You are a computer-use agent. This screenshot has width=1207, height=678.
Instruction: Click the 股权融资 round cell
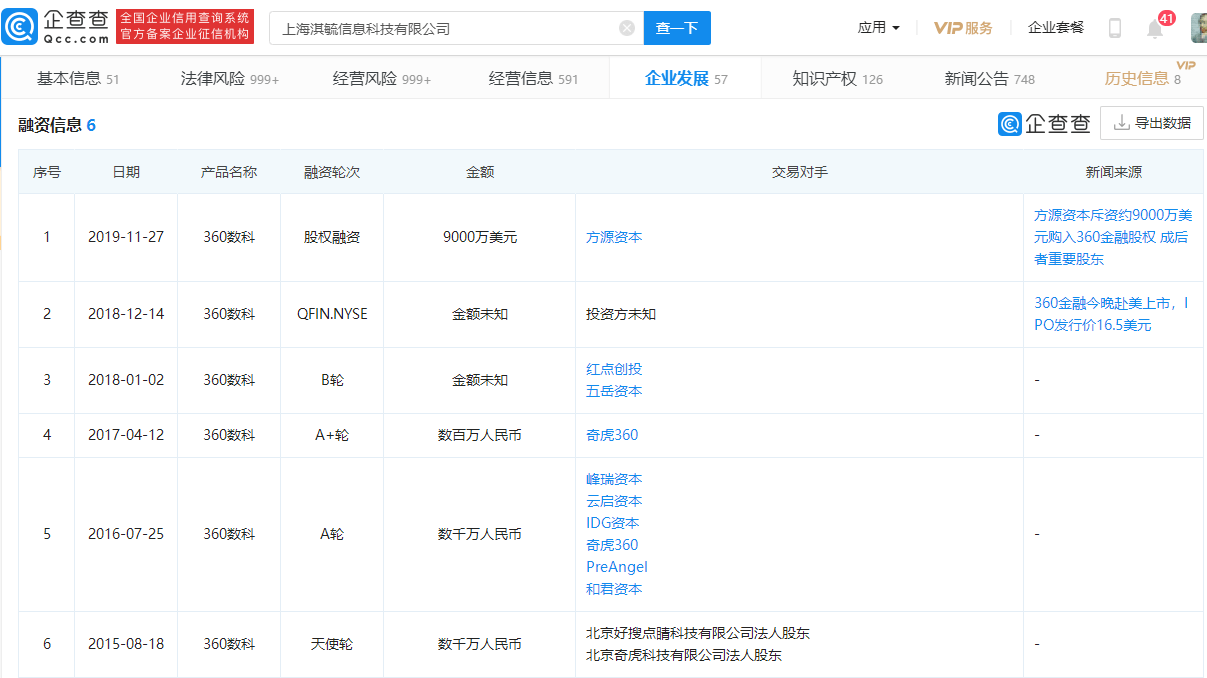(332, 237)
